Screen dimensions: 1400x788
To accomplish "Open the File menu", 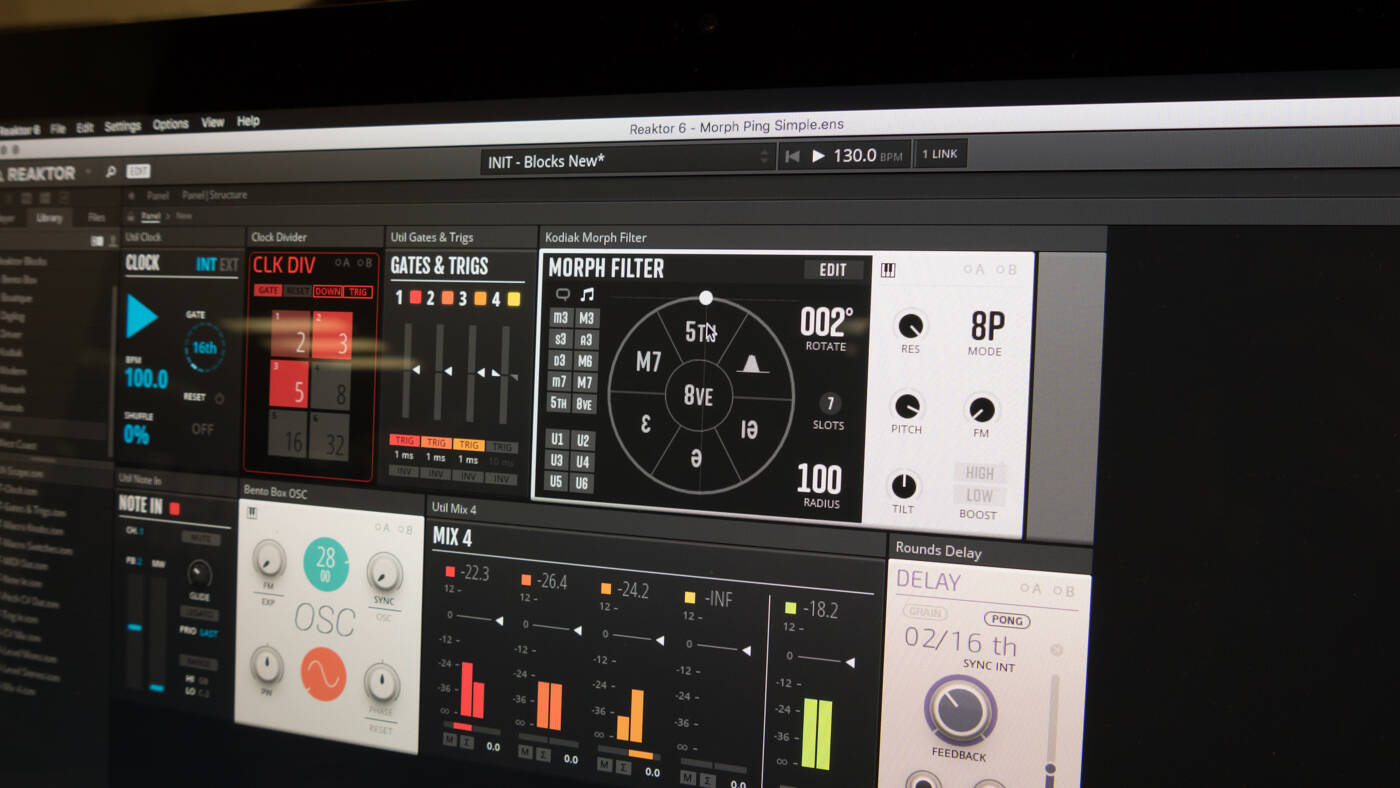I will pyautogui.click(x=58, y=128).
